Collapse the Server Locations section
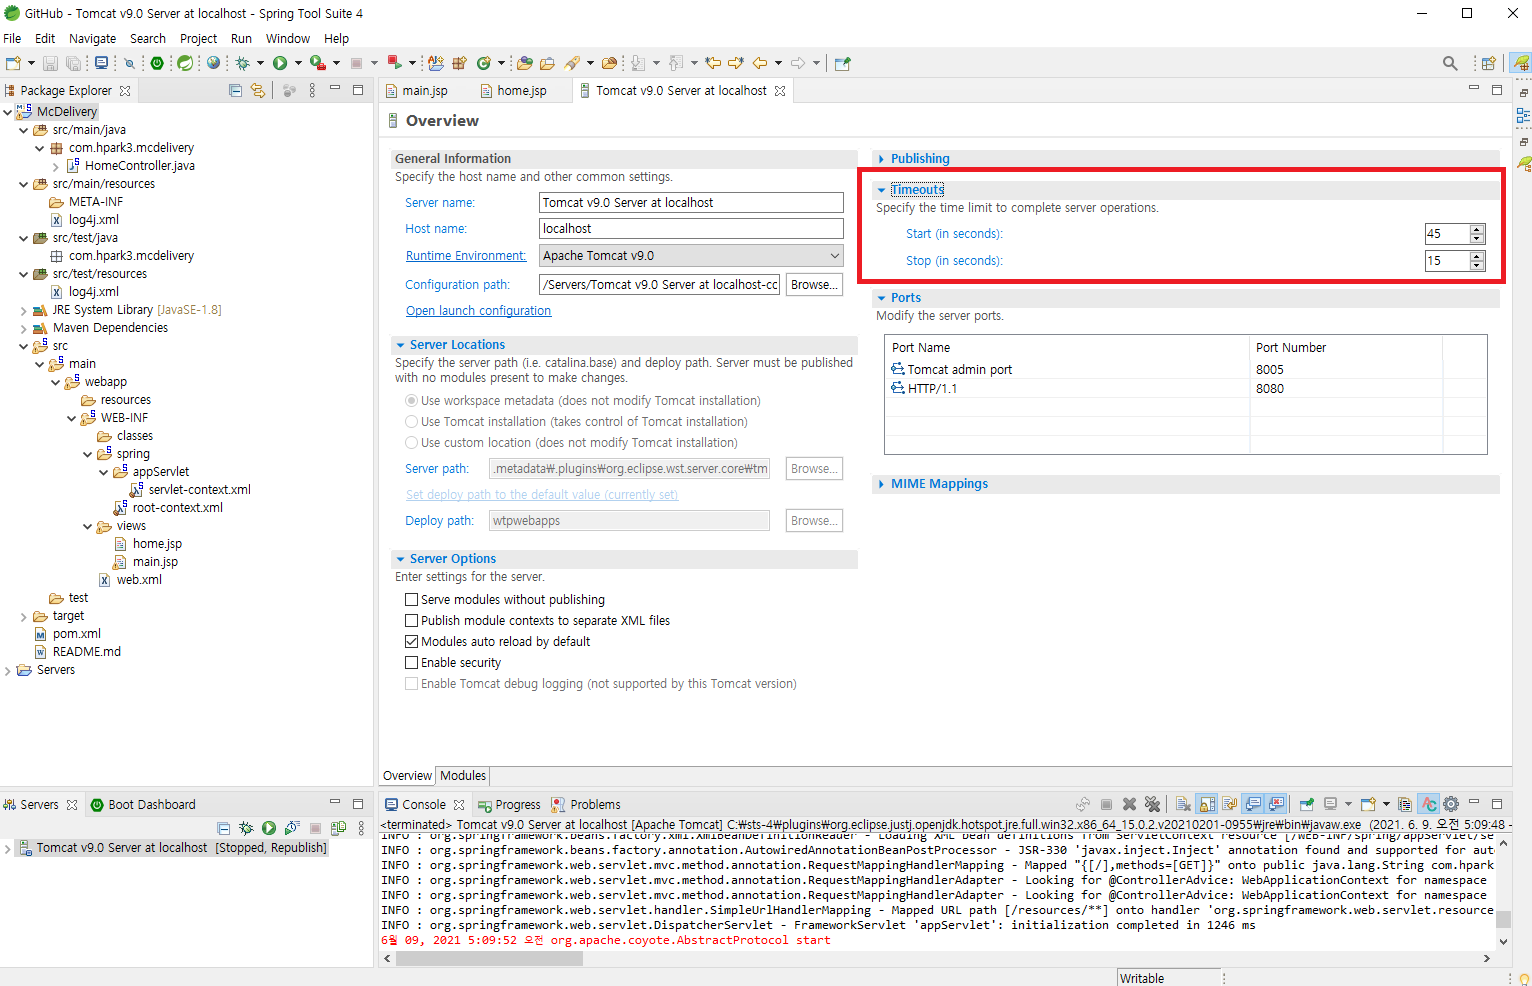Screen dimensions: 1532x986 point(400,345)
